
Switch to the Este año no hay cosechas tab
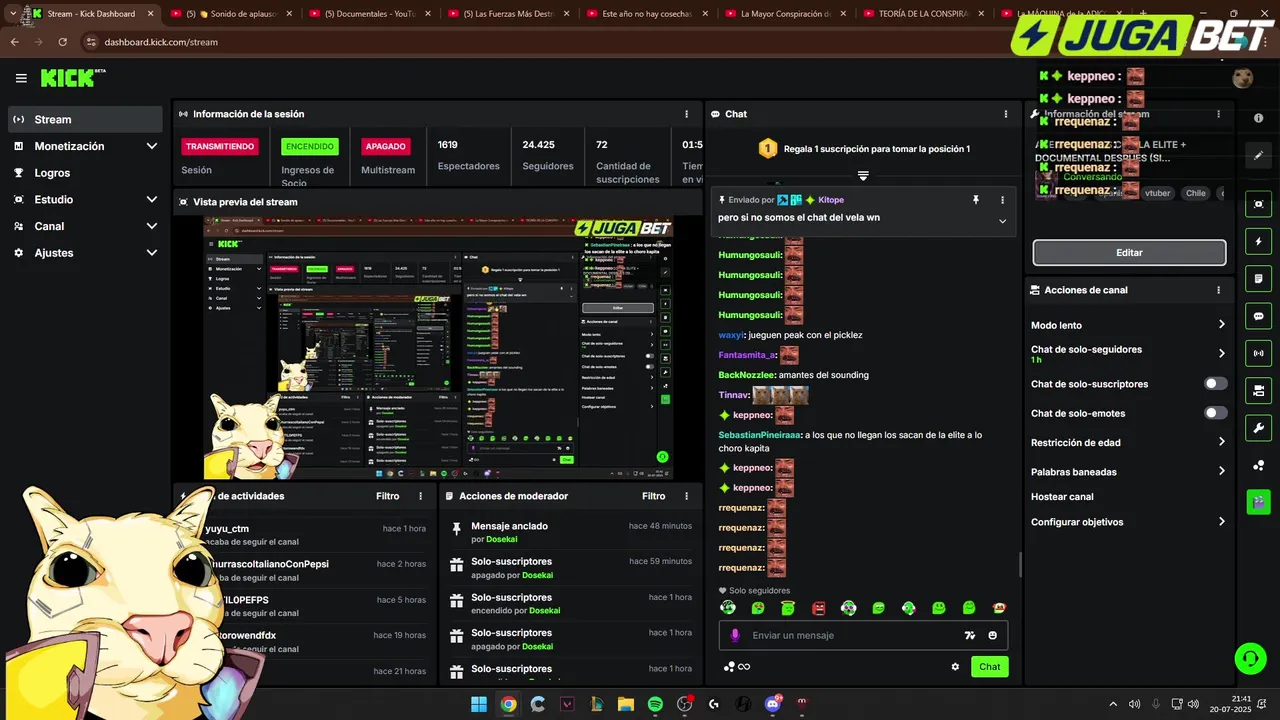pos(647,14)
